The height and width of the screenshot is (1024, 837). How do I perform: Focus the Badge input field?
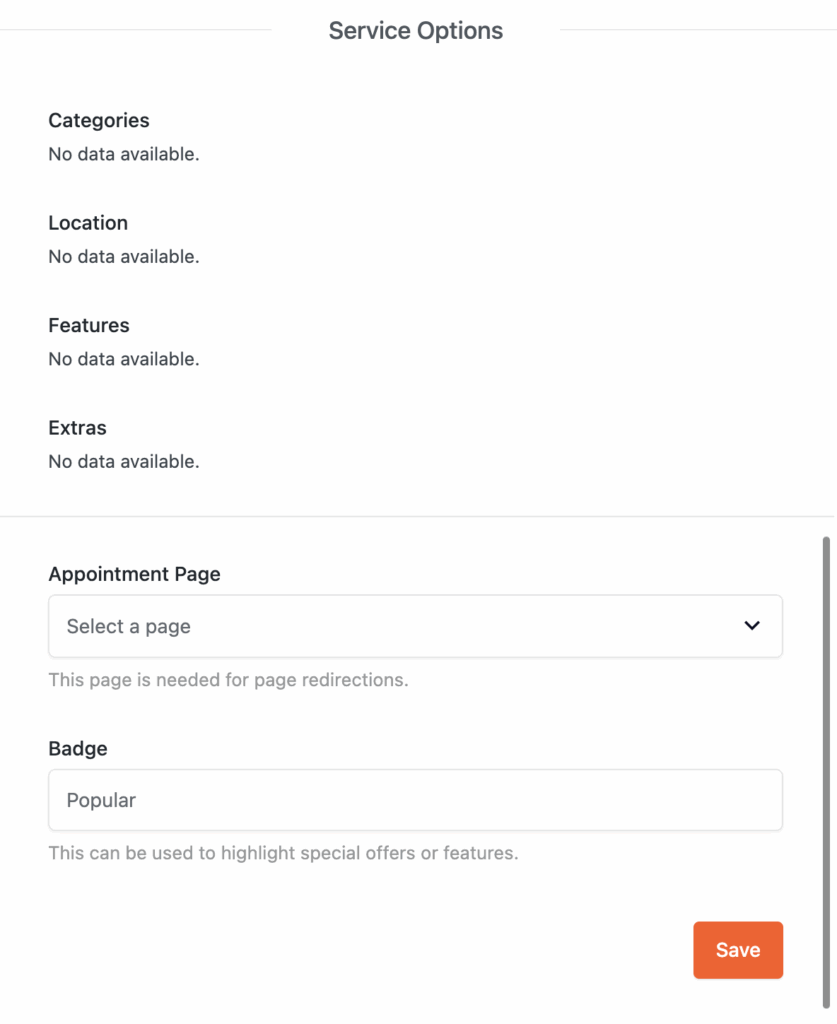(415, 800)
